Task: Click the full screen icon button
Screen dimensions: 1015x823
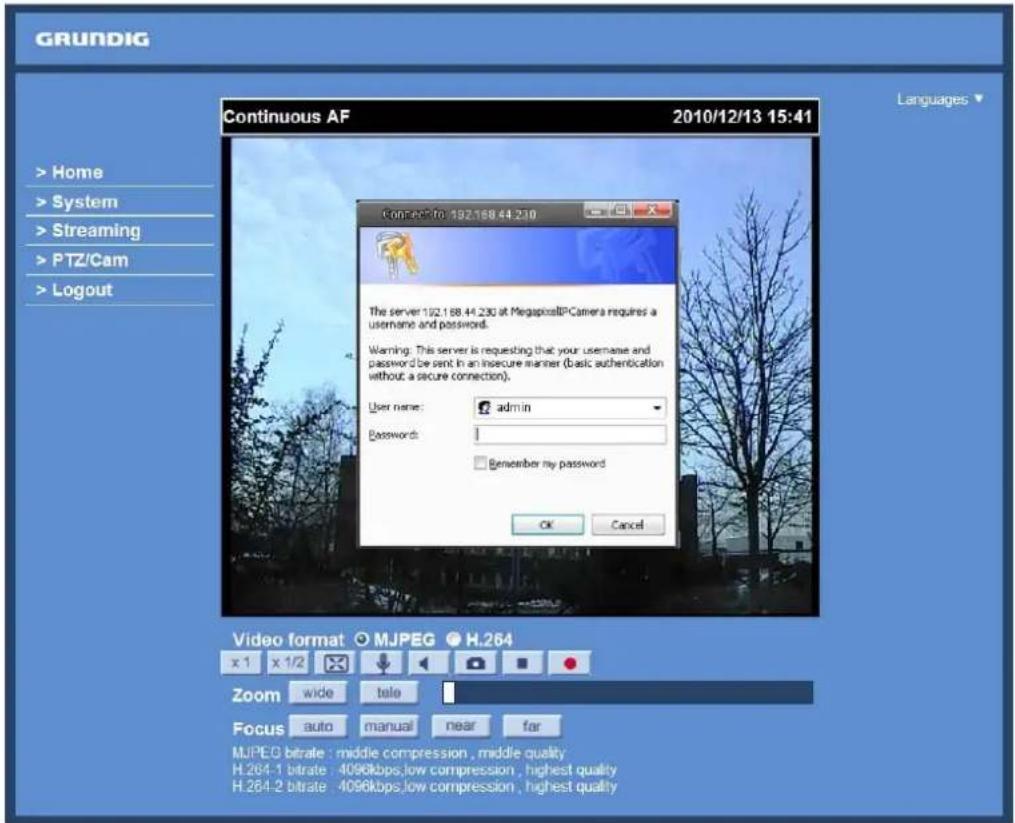Action: 335,663
